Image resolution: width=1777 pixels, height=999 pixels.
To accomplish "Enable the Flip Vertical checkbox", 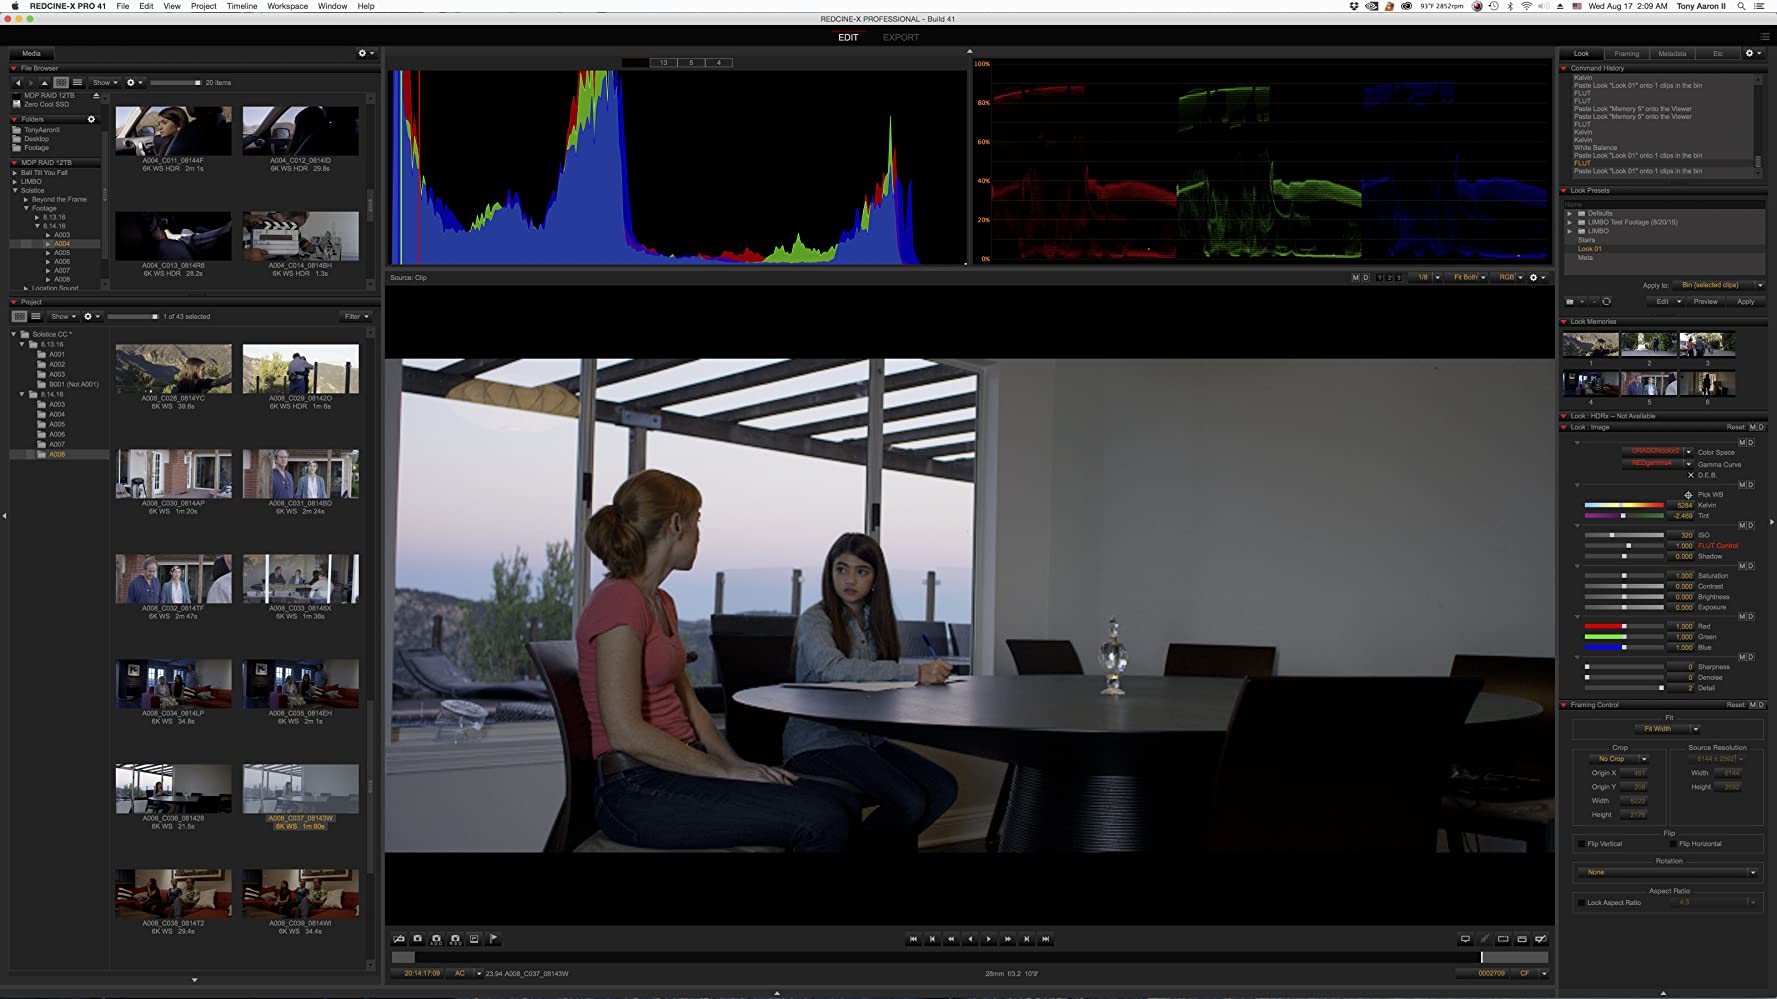I will [x=1581, y=844].
